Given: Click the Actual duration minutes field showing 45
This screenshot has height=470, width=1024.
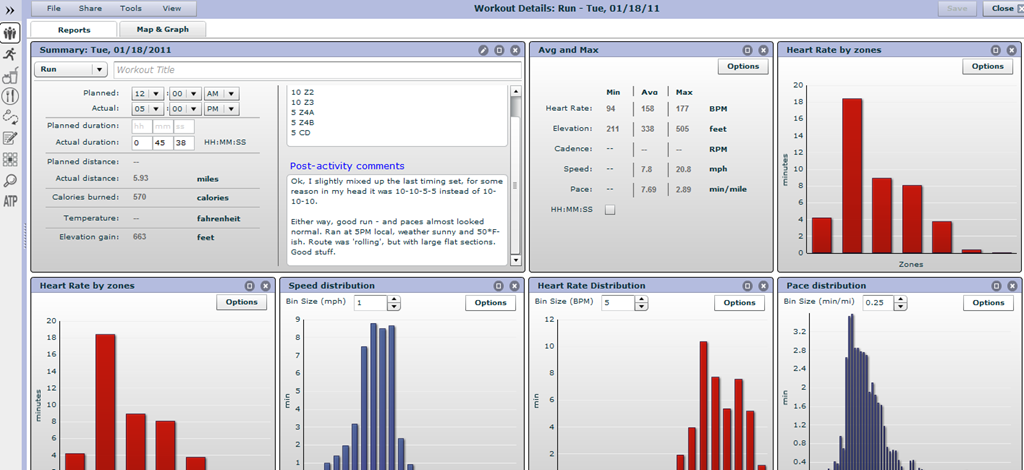Looking at the screenshot, I should [163, 142].
